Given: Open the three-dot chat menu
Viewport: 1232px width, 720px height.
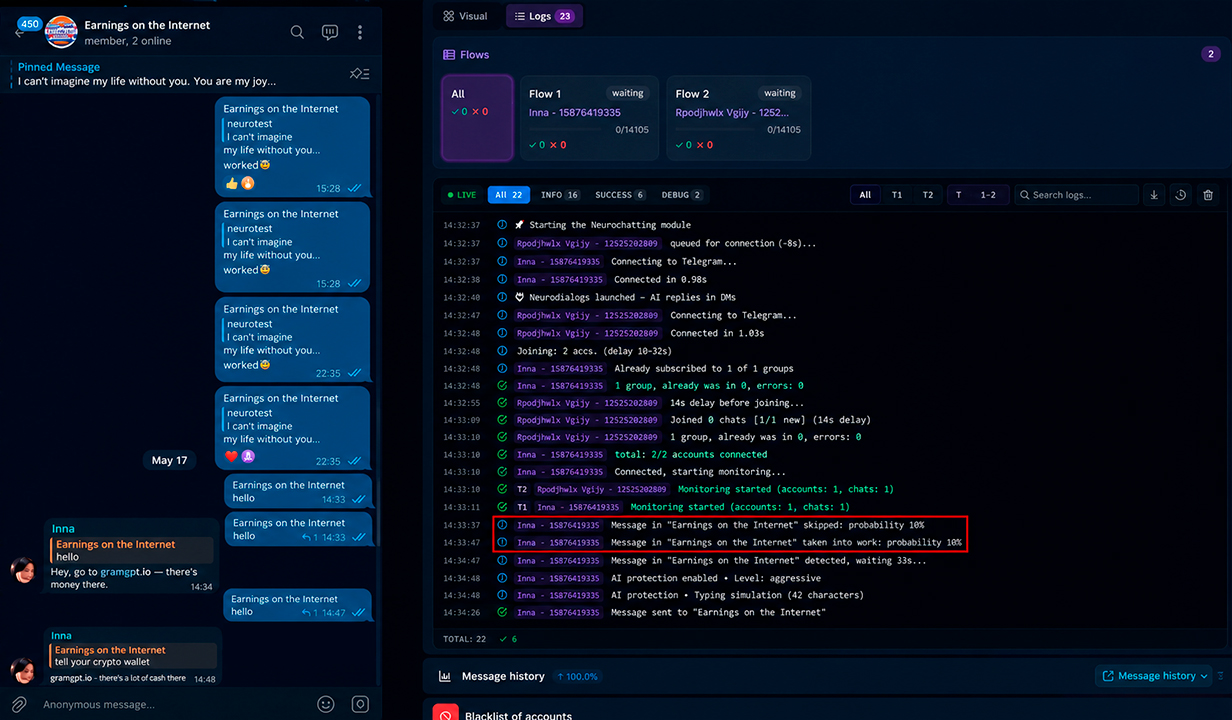Looking at the screenshot, I should tap(360, 32).
